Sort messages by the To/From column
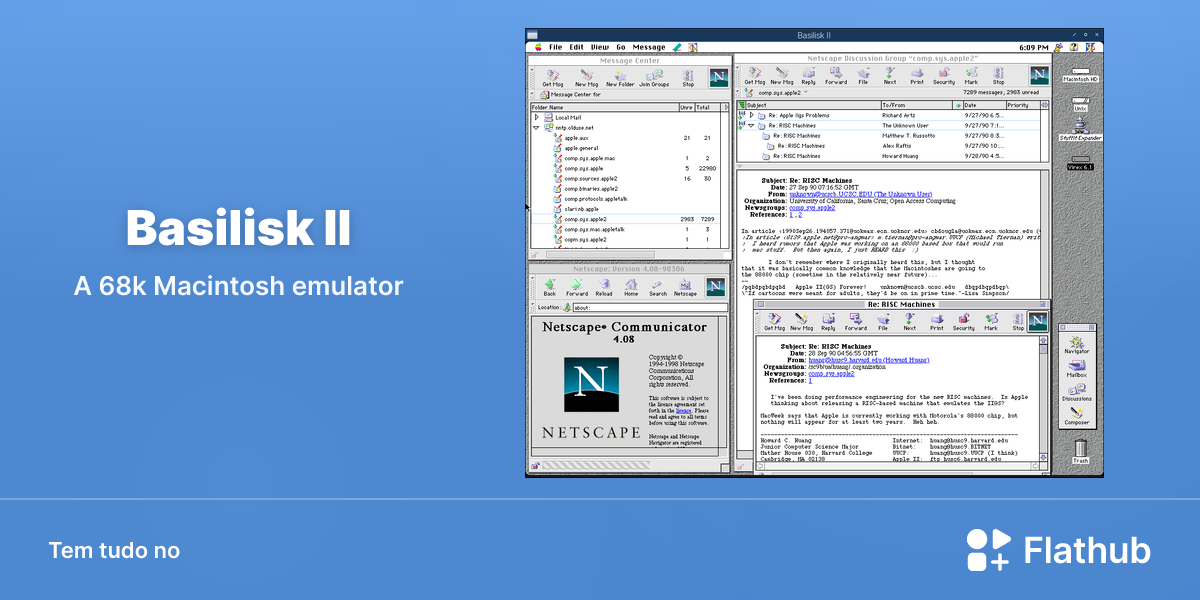Viewport: 1200px width, 600px height. coord(917,104)
